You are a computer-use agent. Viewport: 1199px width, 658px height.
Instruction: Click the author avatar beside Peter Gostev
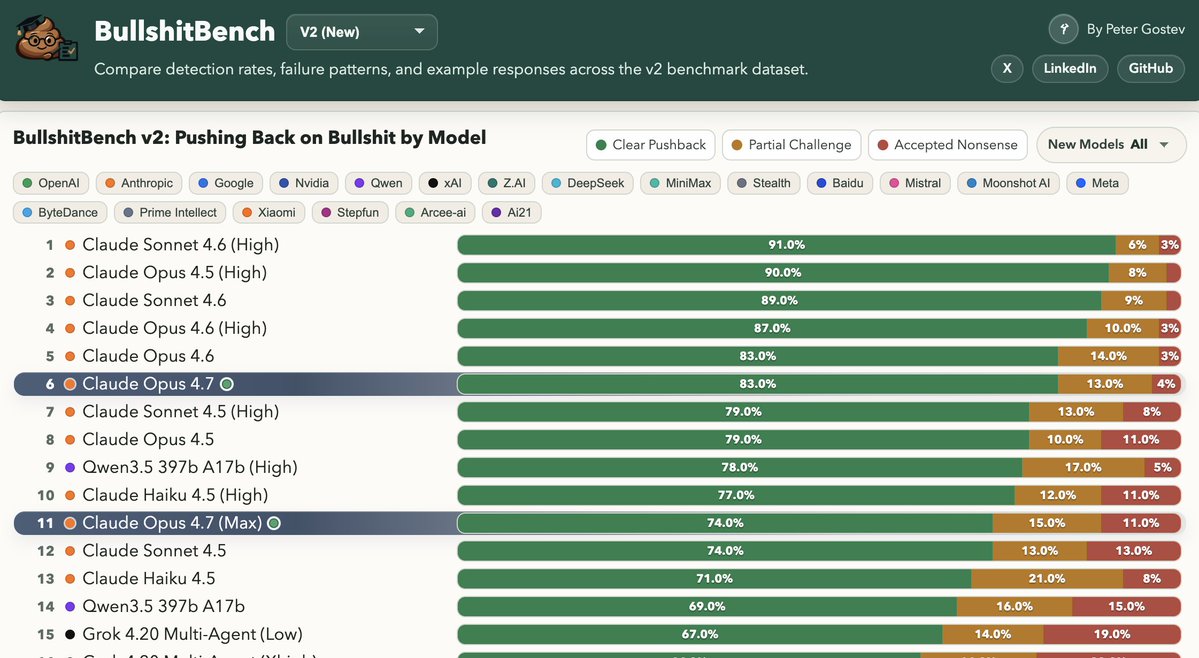coord(1064,28)
